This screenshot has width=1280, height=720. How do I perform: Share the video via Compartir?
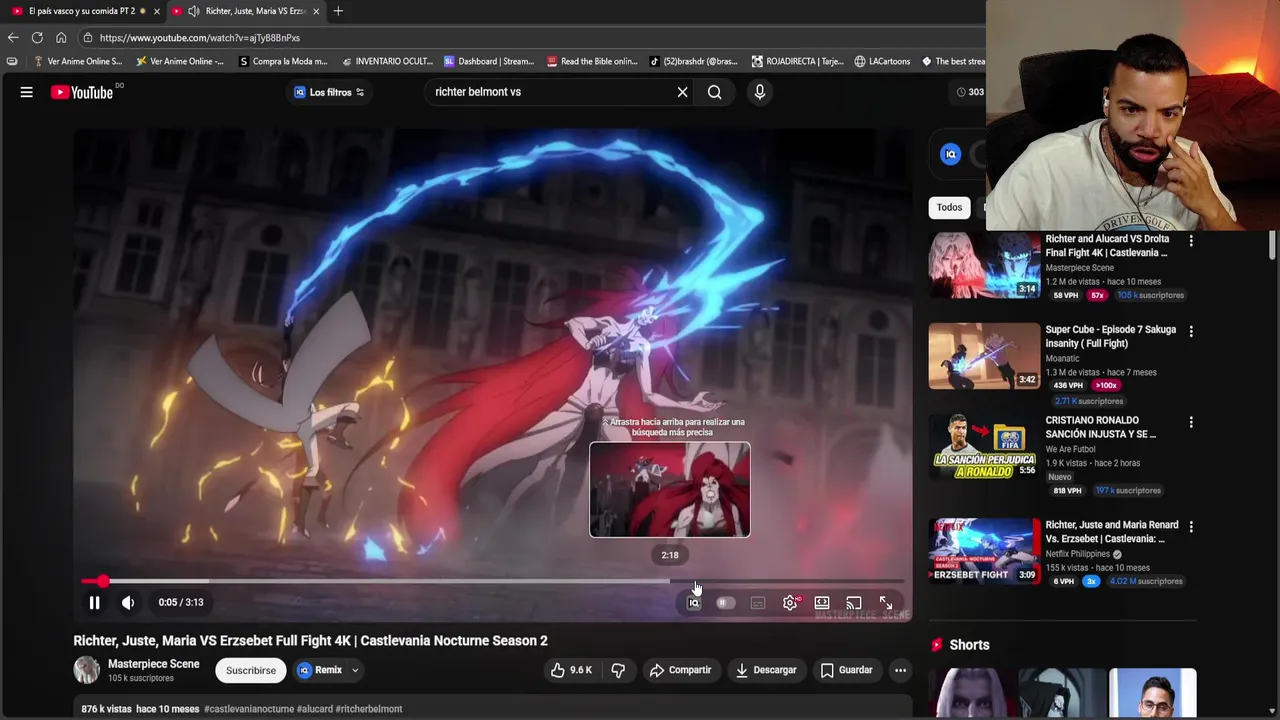pos(681,670)
